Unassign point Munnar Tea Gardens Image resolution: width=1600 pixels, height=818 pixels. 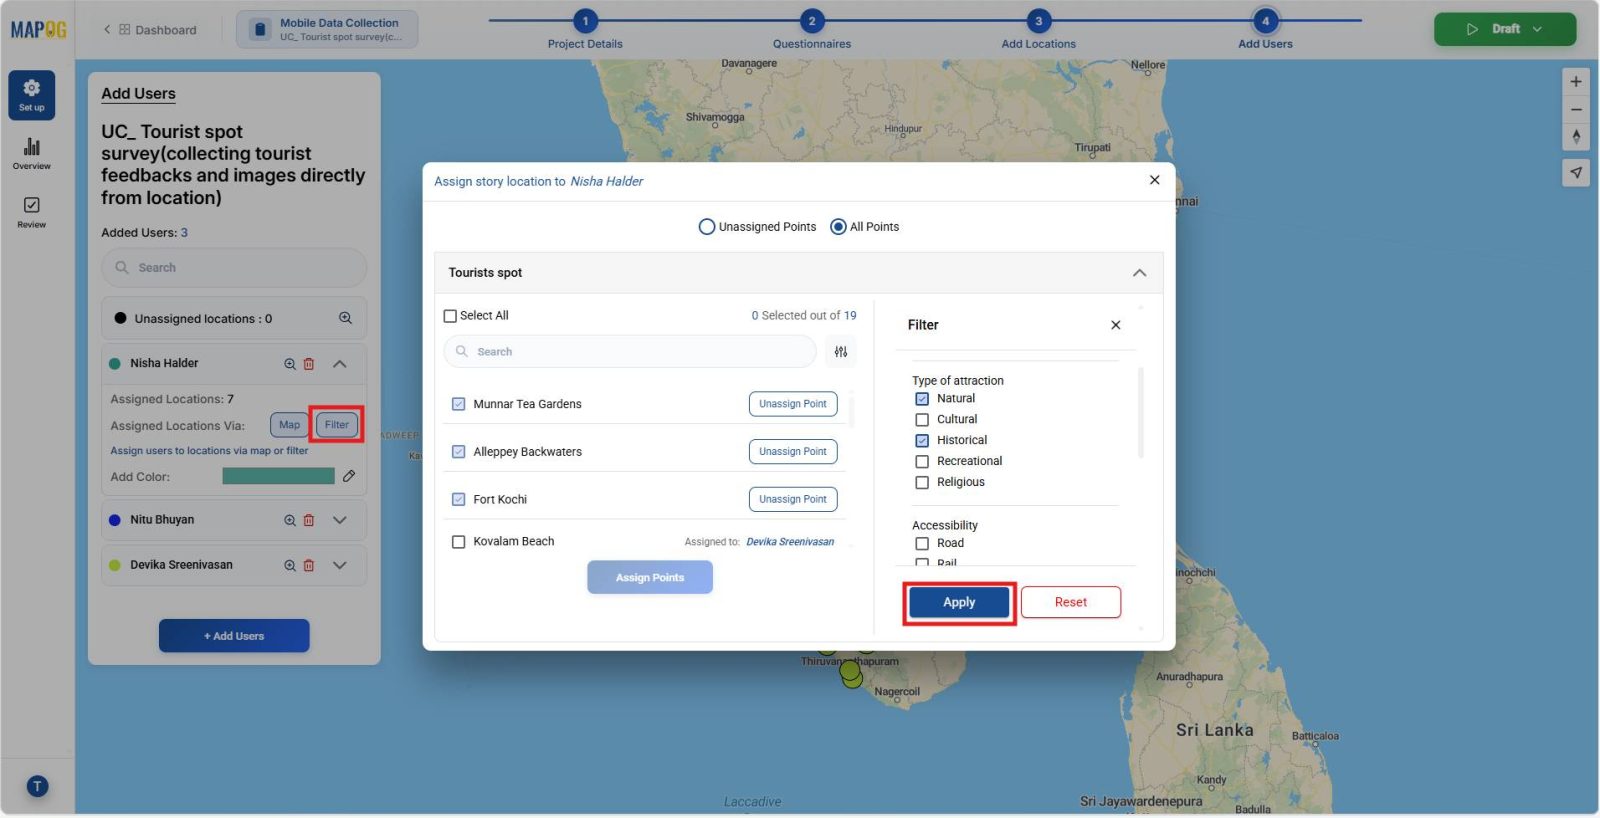pyautogui.click(x=793, y=404)
